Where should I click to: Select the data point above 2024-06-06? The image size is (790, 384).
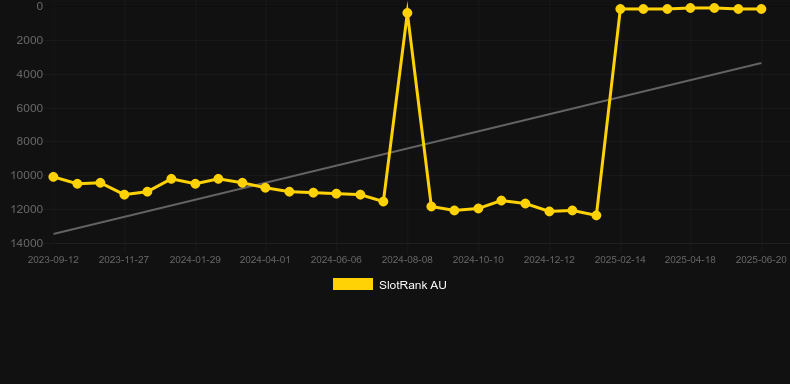(337, 194)
